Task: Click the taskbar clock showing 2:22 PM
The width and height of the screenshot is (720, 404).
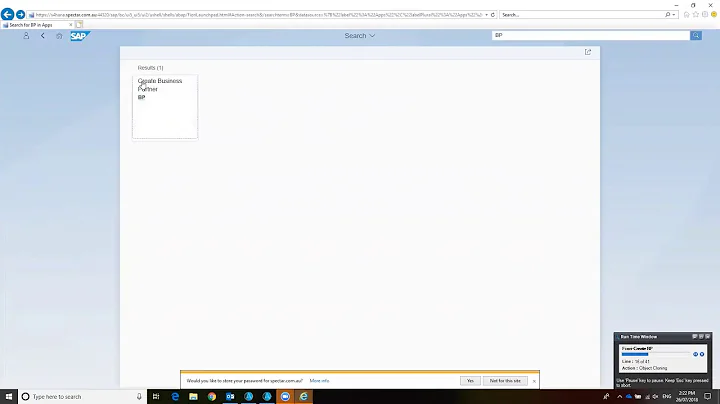Action: pyautogui.click(x=686, y=396)
